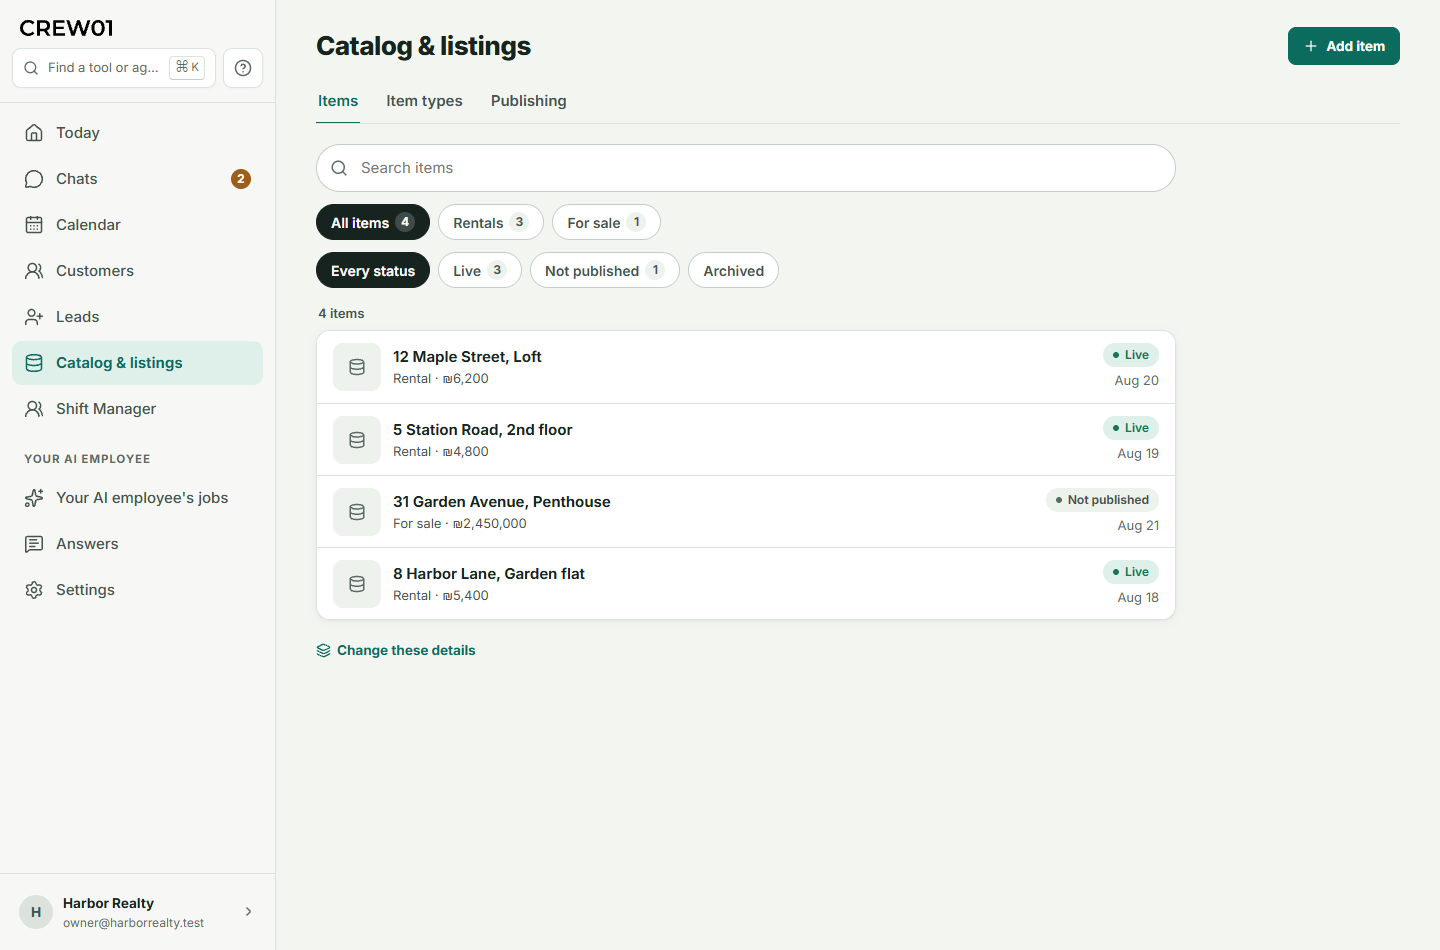This screenshot has width=1440, height=950.
Task: Filter by All items
Action: (x=373, y=222)
